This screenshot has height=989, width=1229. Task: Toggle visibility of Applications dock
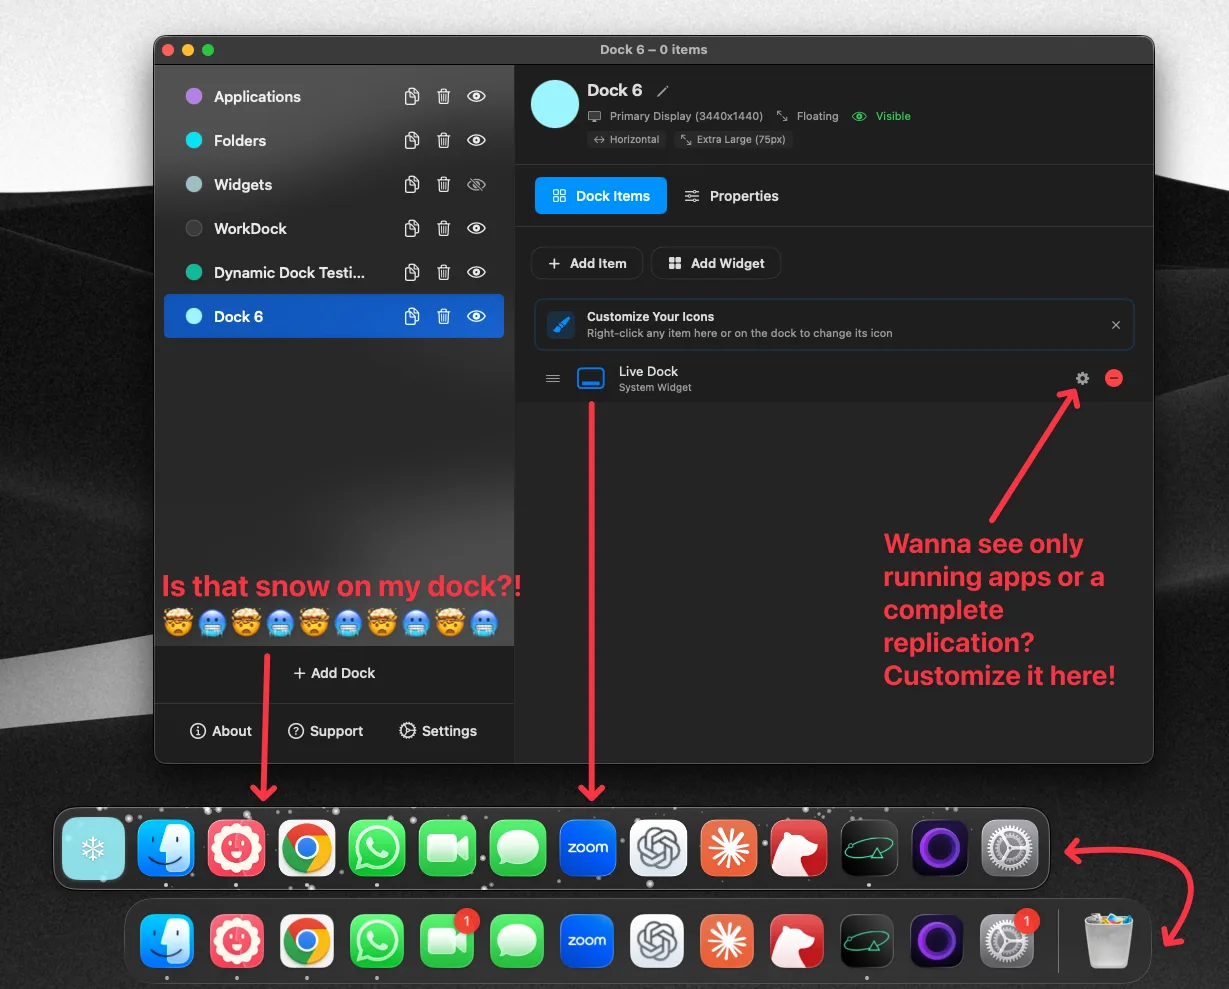(x=477, y=97)
